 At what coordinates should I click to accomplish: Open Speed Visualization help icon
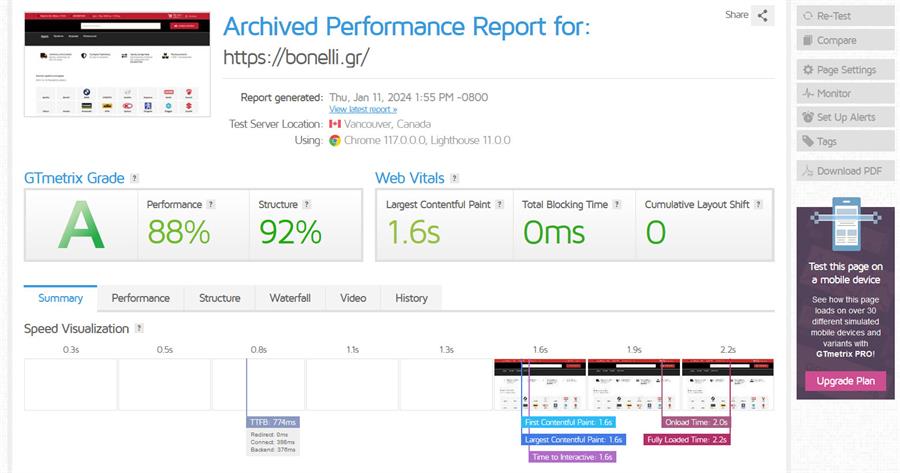pyautogui.click(x=139, y=328)
